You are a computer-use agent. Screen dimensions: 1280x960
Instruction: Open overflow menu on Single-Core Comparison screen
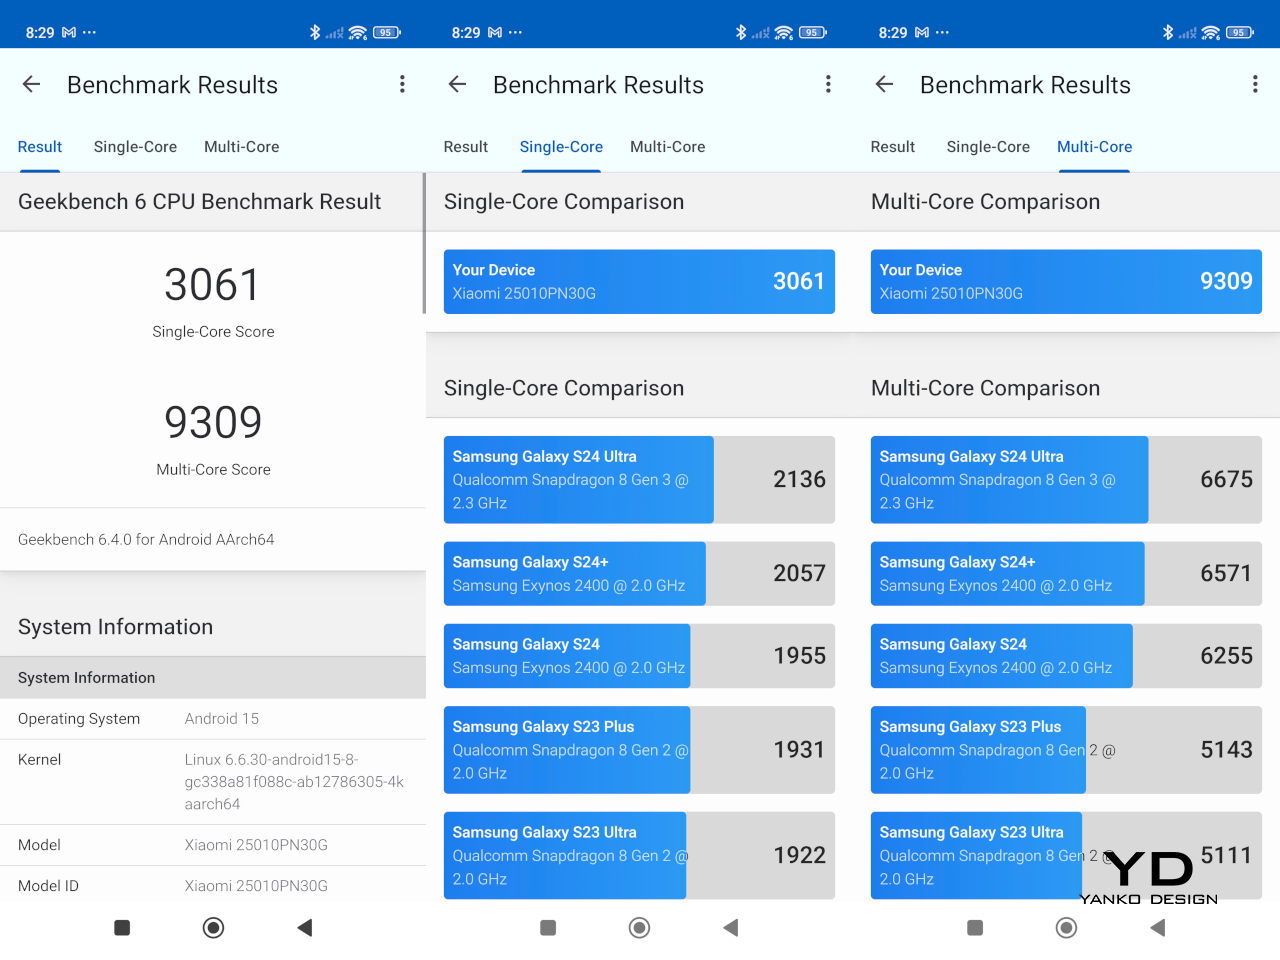(828, 85)
